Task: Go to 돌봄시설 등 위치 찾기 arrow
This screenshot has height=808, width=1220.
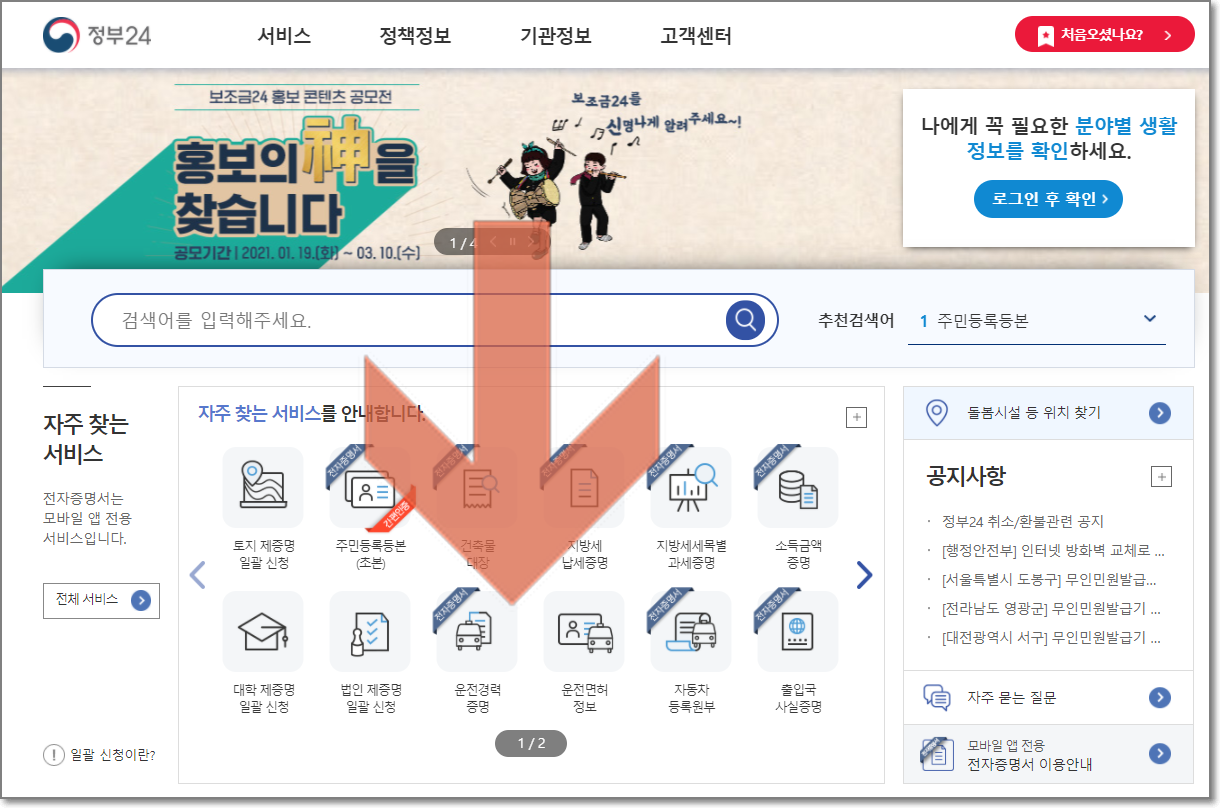Action: (1160, 412)
